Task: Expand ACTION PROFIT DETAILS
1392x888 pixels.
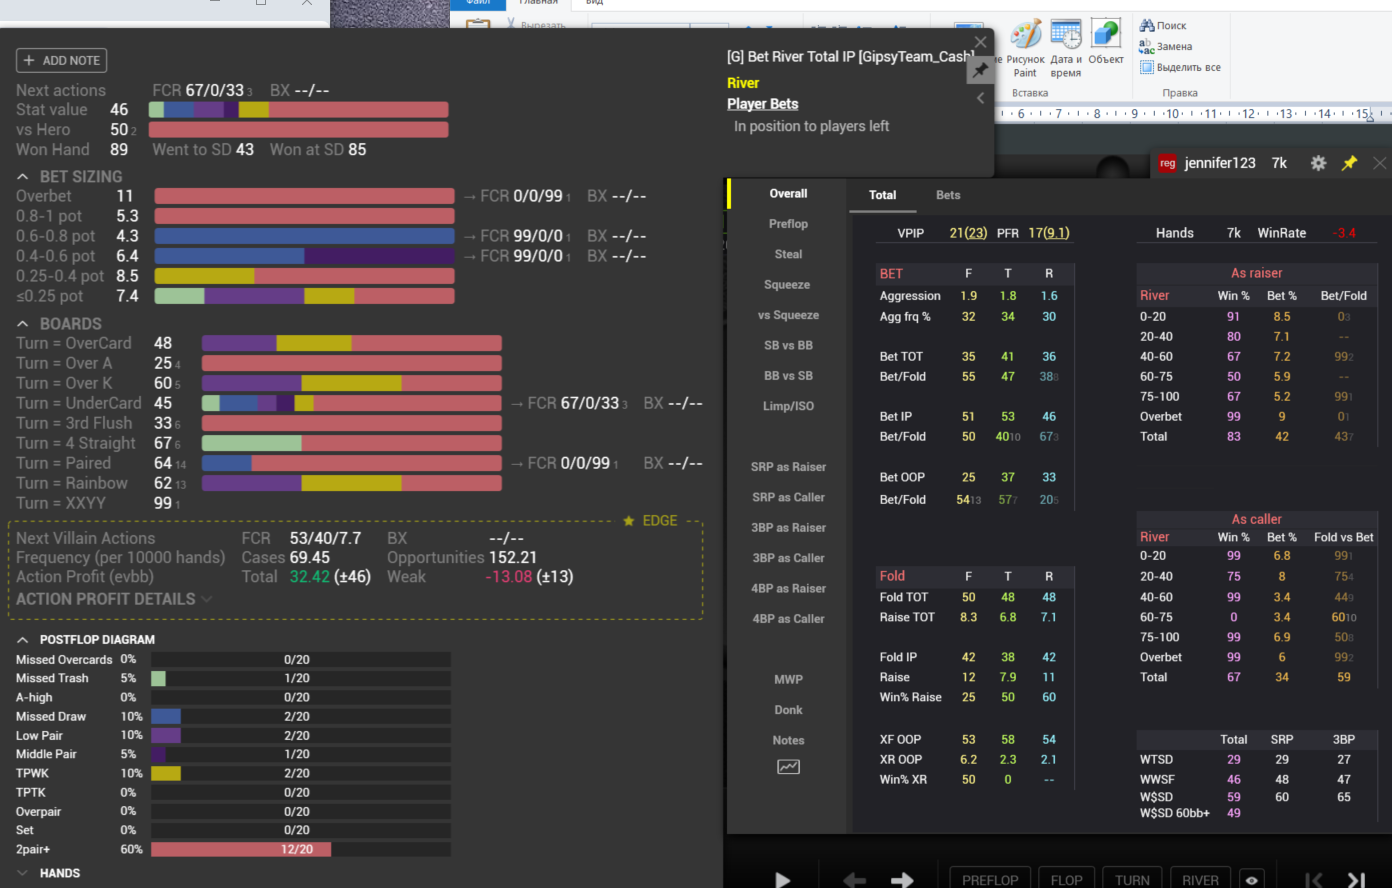Action: (x=114, y=599)
